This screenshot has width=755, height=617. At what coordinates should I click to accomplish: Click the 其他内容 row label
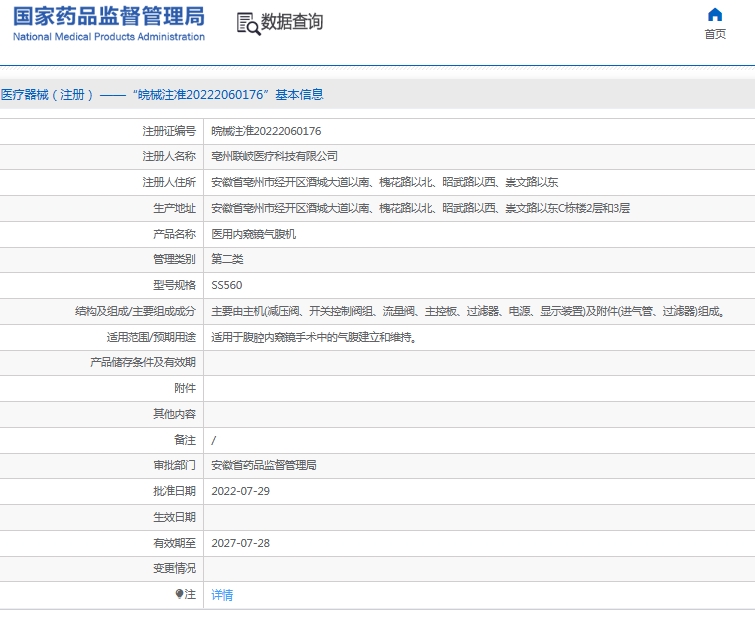174,414
